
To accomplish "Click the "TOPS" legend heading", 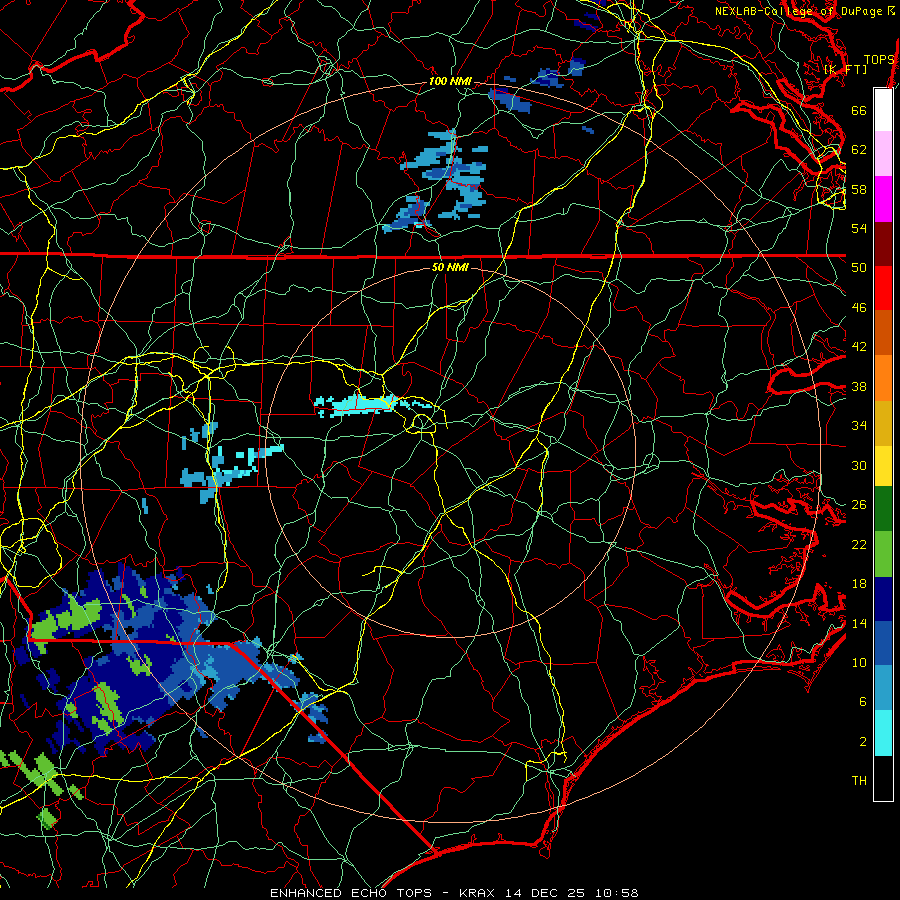I will 879,60.
